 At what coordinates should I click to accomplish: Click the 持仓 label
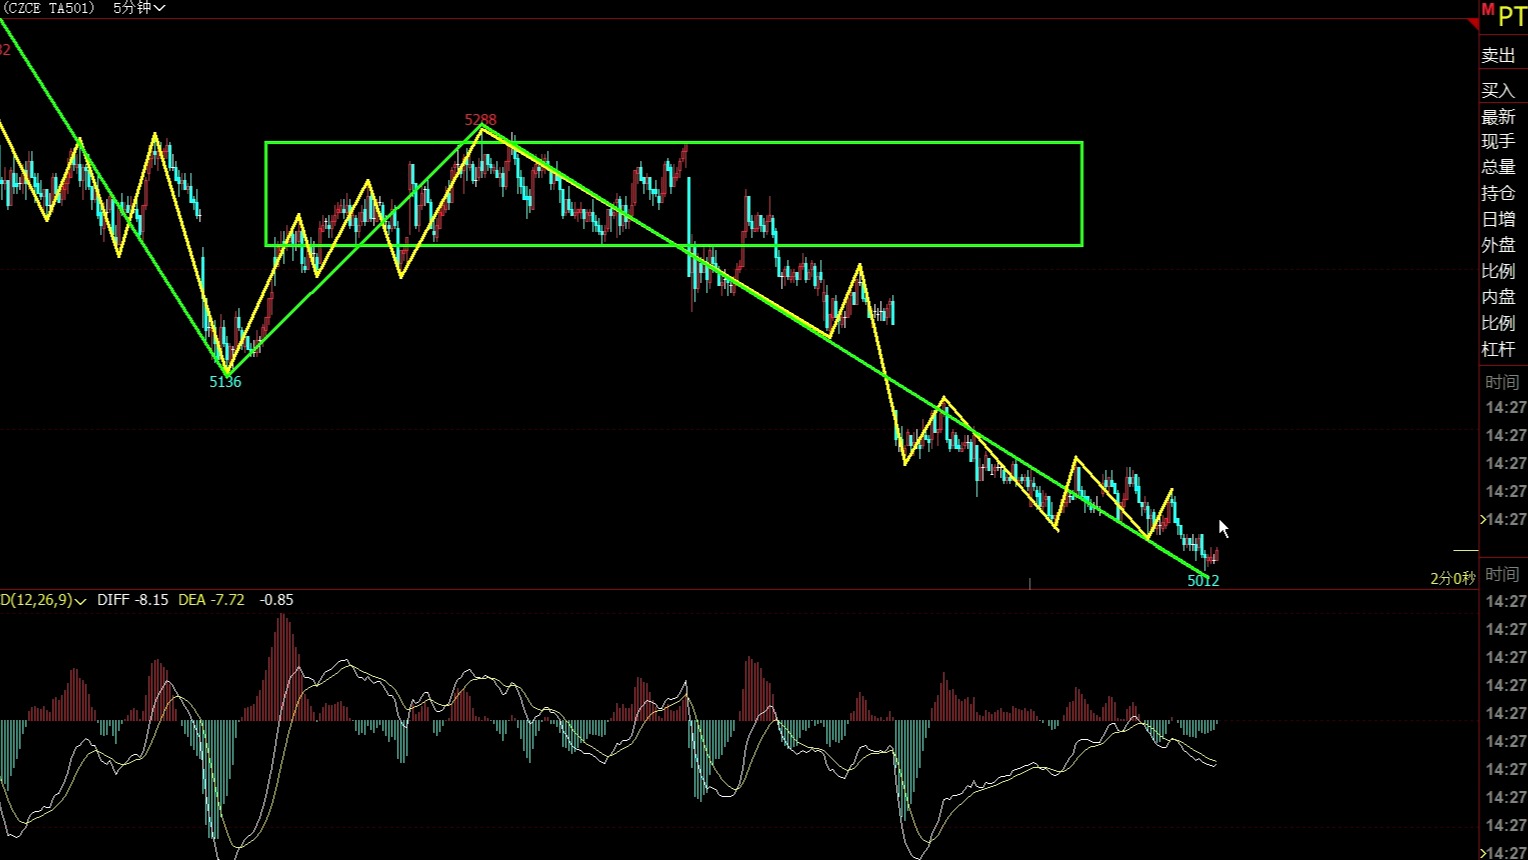(1498, 193)
